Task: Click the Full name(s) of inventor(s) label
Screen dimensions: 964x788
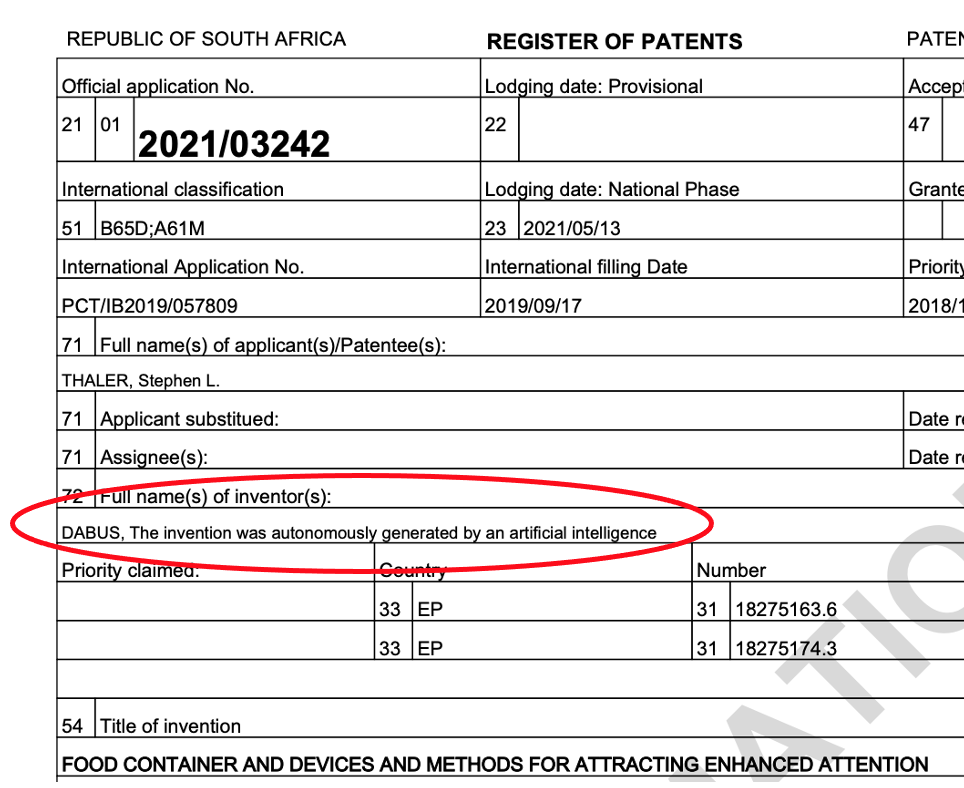Action: tap(215, 497)
